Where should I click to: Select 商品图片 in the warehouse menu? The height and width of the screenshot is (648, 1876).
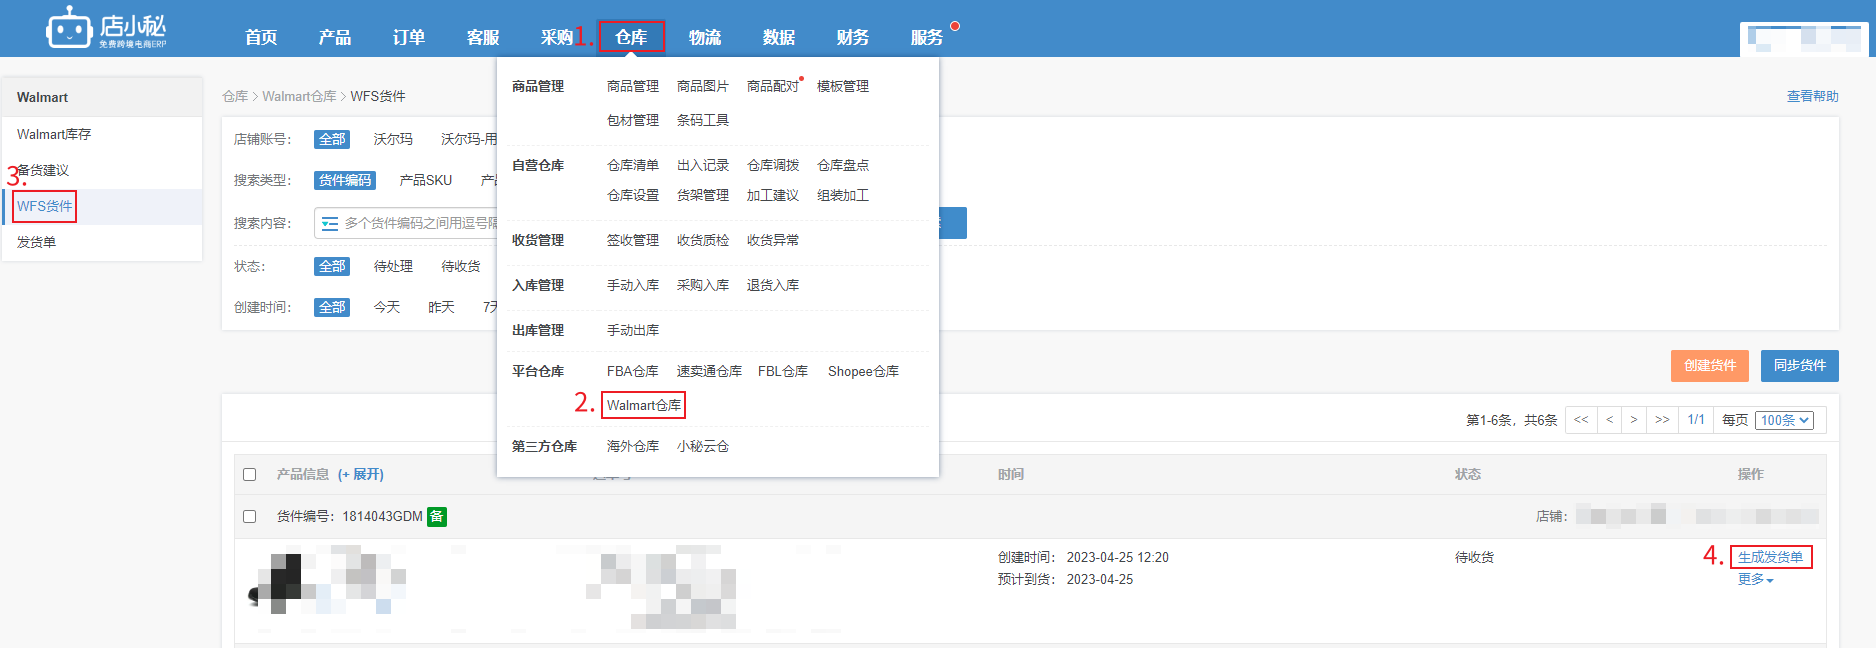(x=703, y=86)
